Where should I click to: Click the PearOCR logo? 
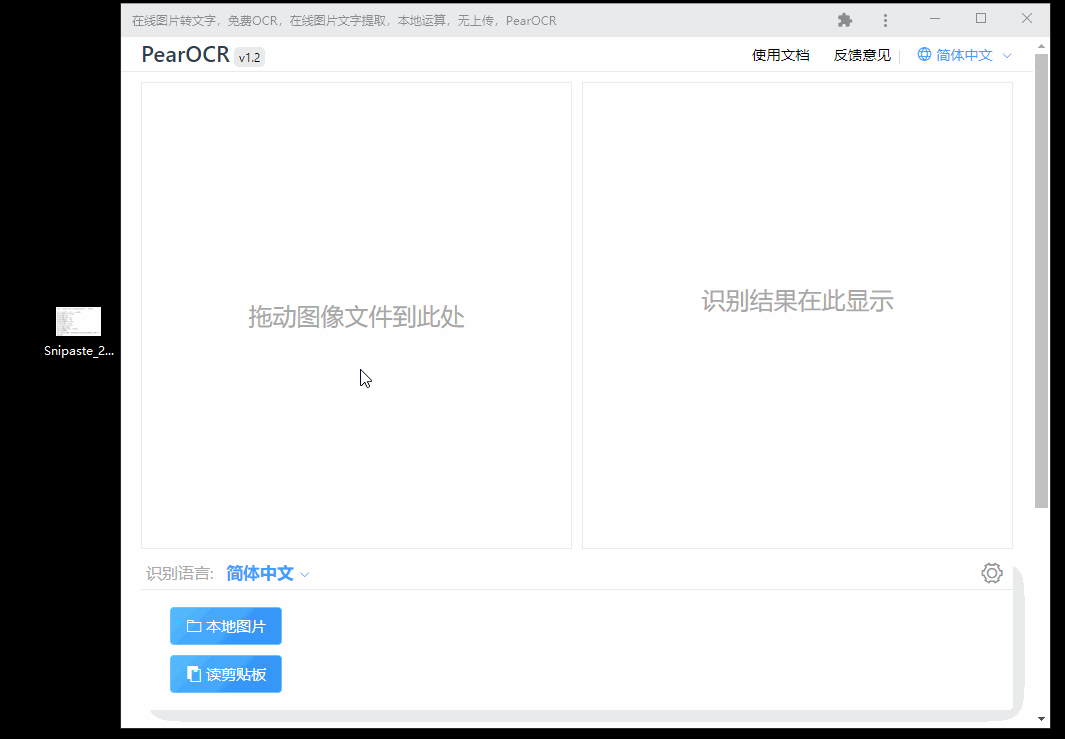pos(184,55)
